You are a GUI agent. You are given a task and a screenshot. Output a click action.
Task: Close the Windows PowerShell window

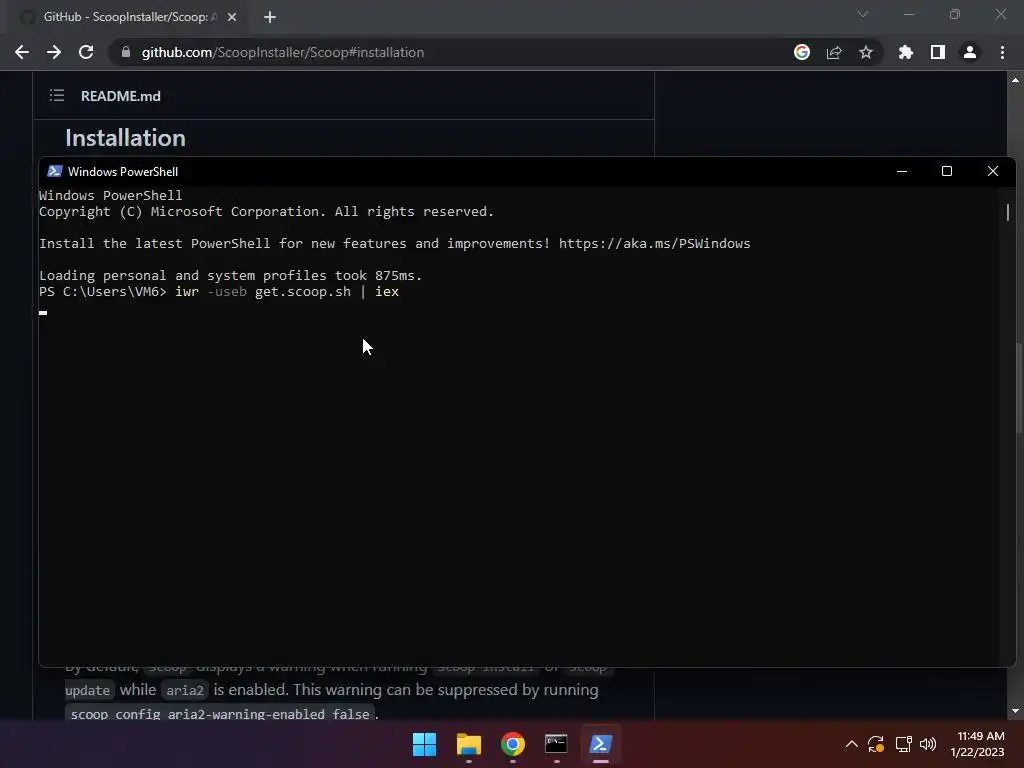pyautogui.click(x=993, y=171)
